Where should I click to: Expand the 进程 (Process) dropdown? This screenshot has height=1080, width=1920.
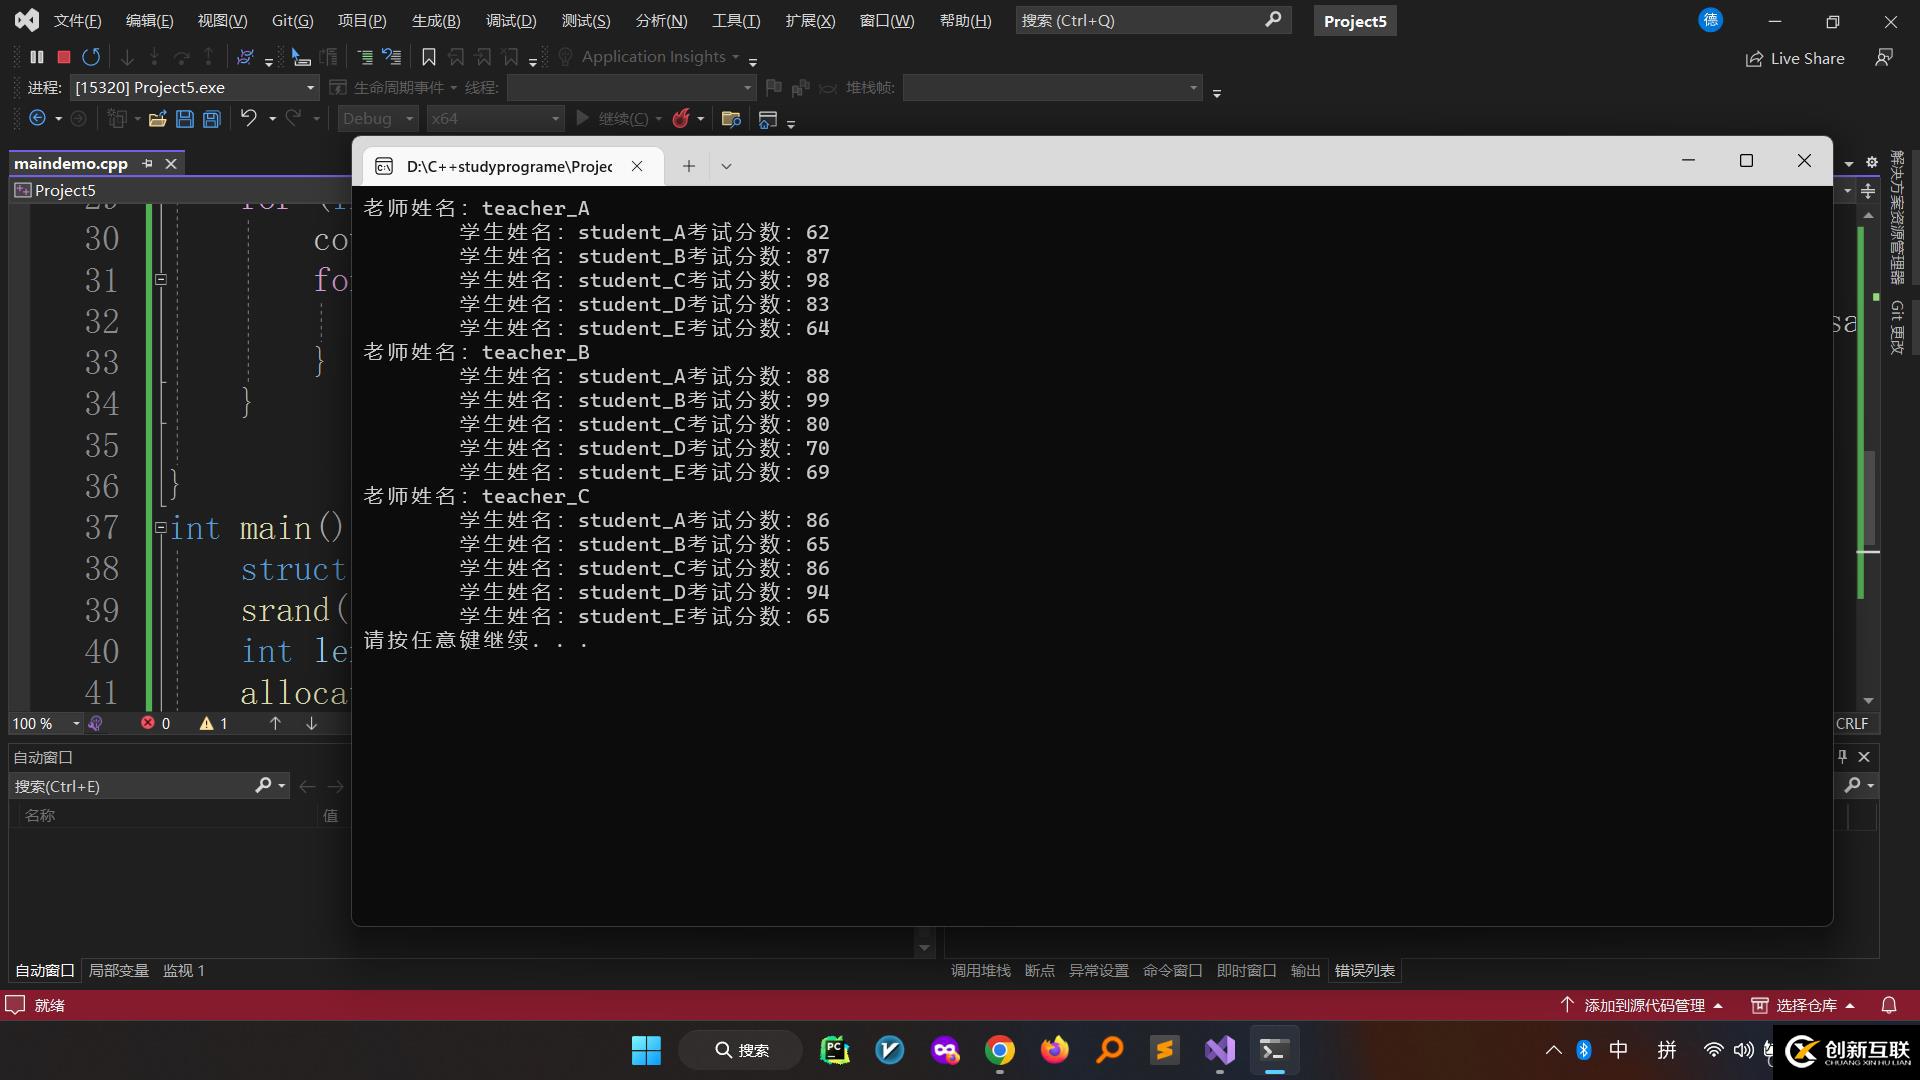pos(307,88)
